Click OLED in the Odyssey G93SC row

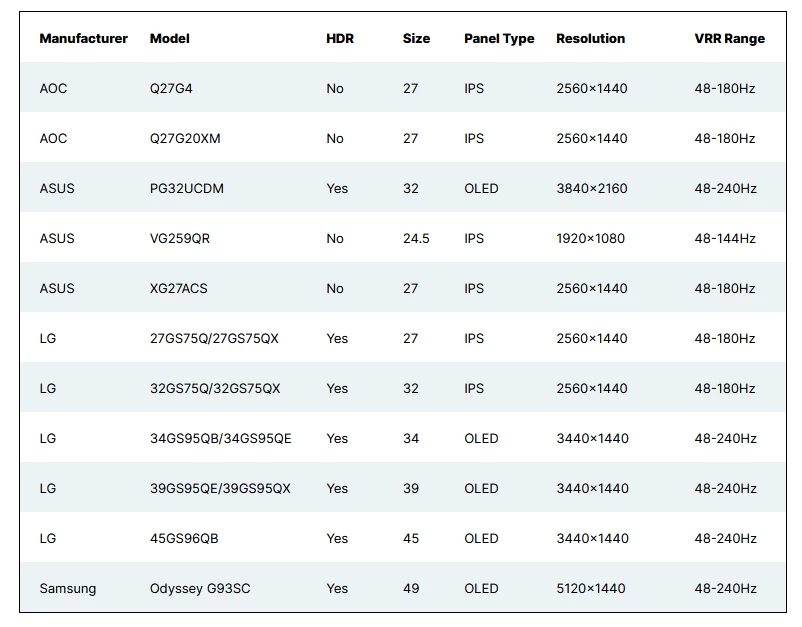481,589
